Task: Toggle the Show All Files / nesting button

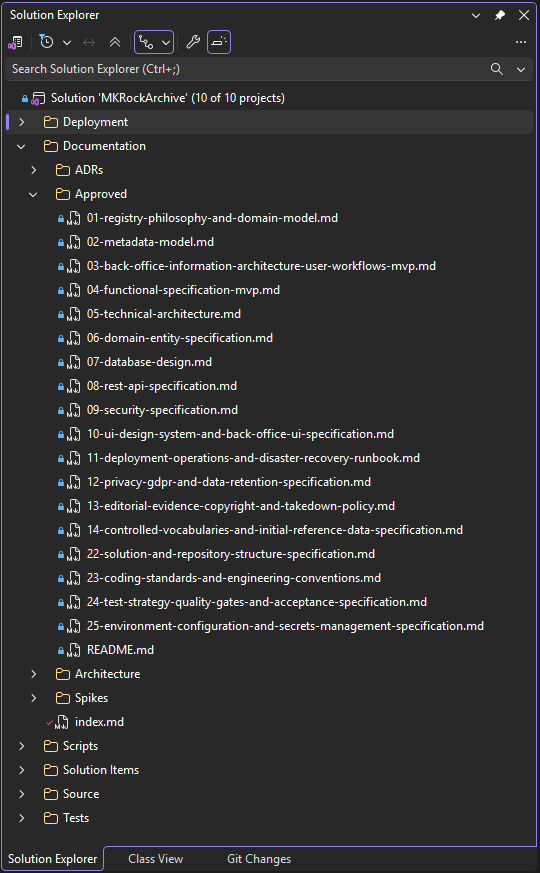Action: point(146,42)
